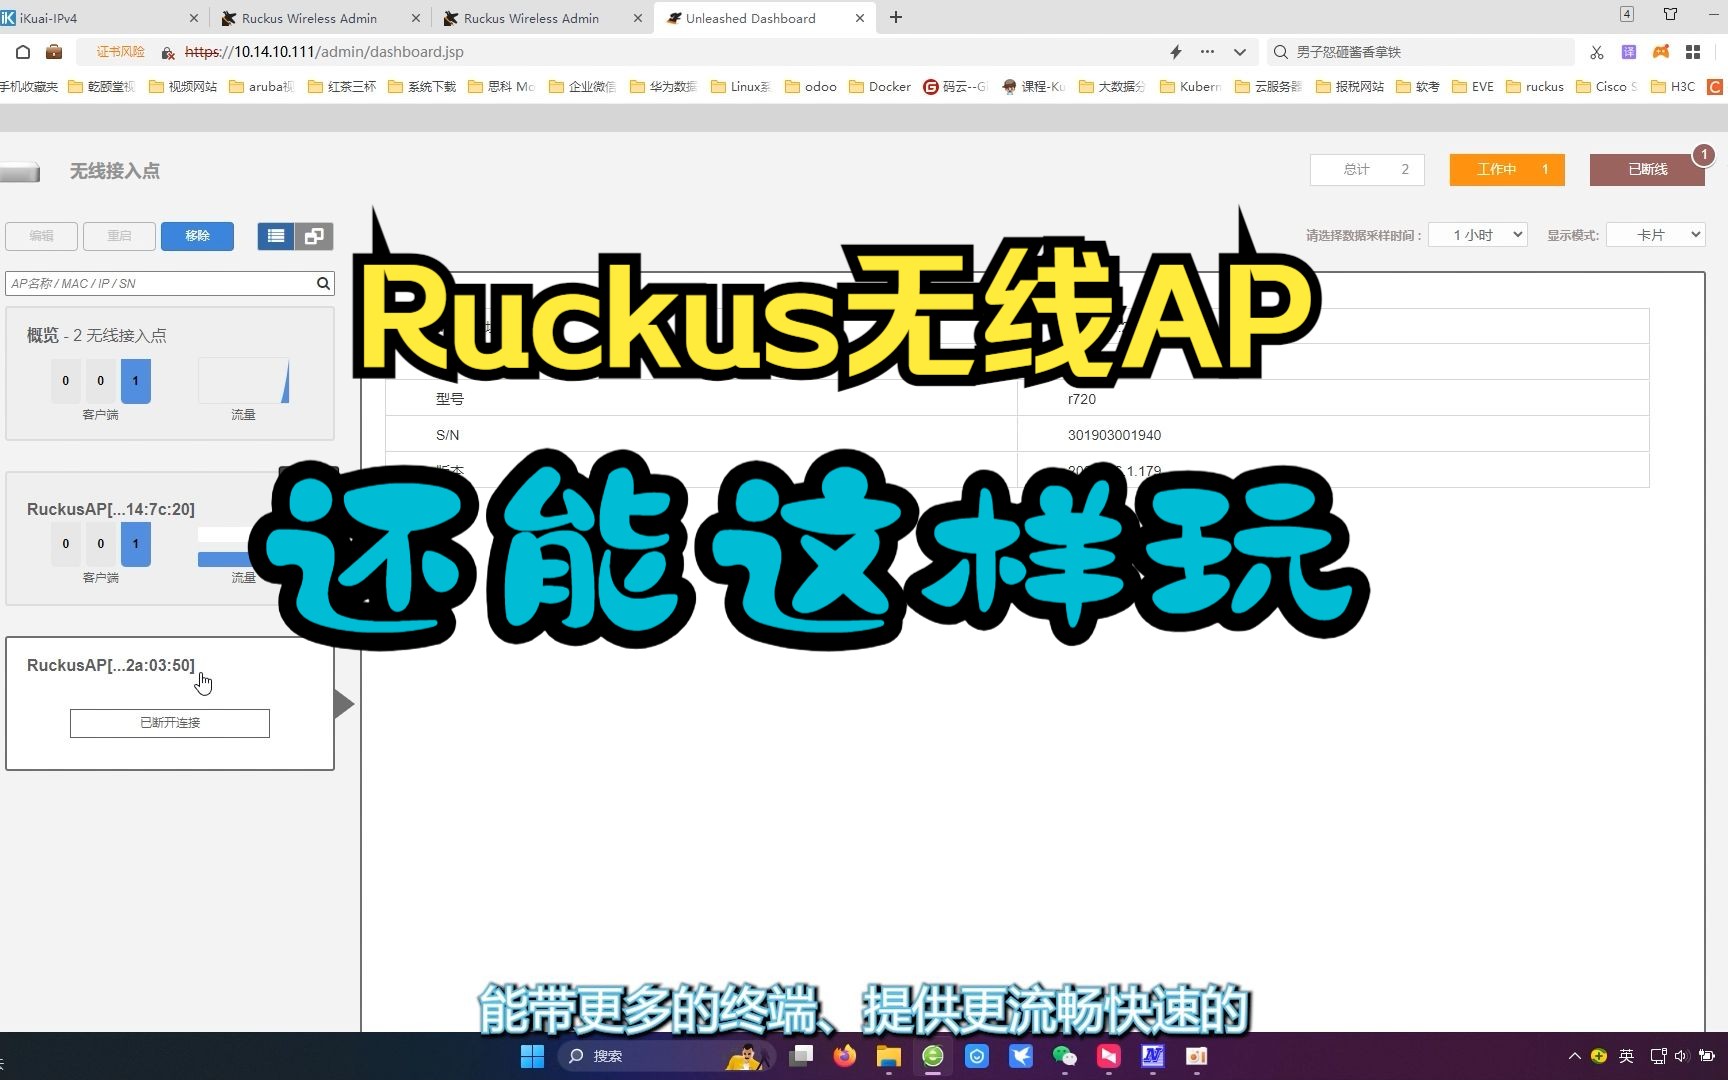Click the volume icon in system tray
The image size is (1728, 1080).
1681,1056
